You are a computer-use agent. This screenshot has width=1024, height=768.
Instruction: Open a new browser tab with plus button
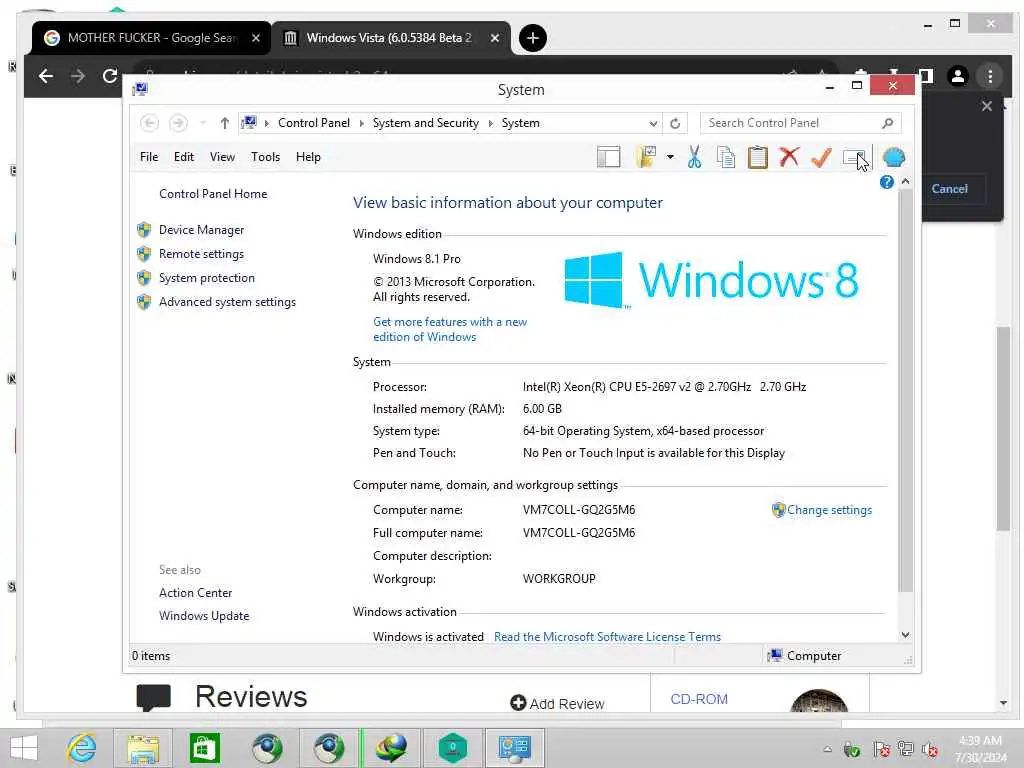click(533, 38)
